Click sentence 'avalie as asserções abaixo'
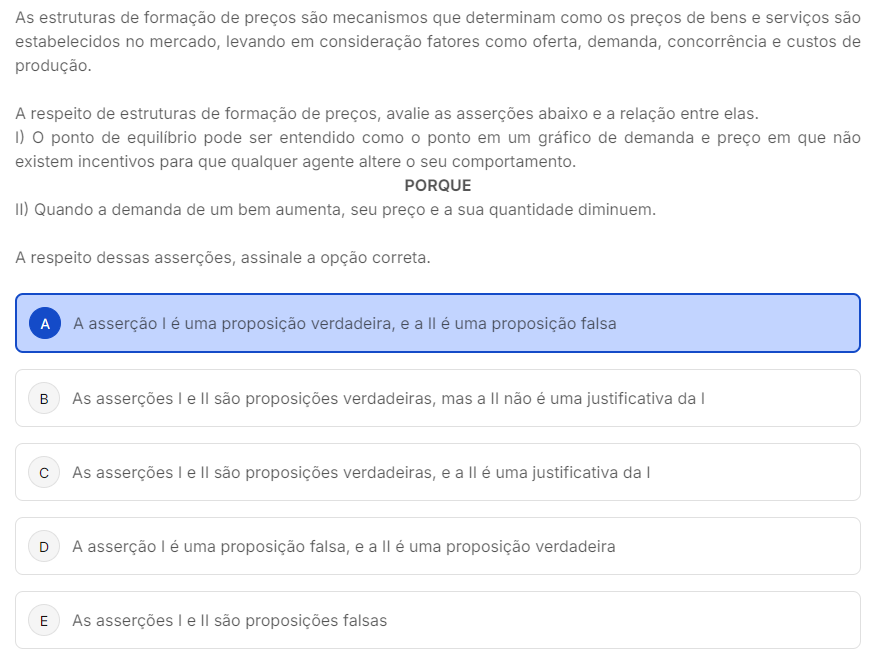 [x=387, y=113]
